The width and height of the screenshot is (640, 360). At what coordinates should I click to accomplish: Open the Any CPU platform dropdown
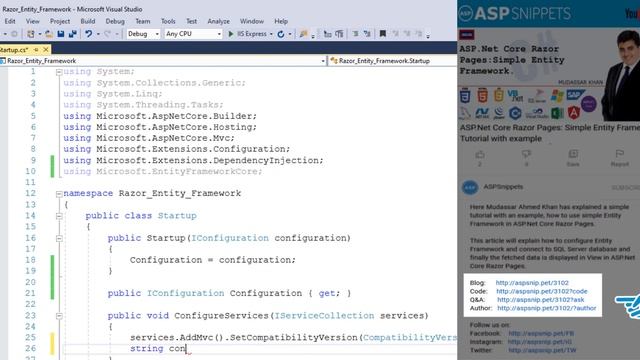click(193, 34)
